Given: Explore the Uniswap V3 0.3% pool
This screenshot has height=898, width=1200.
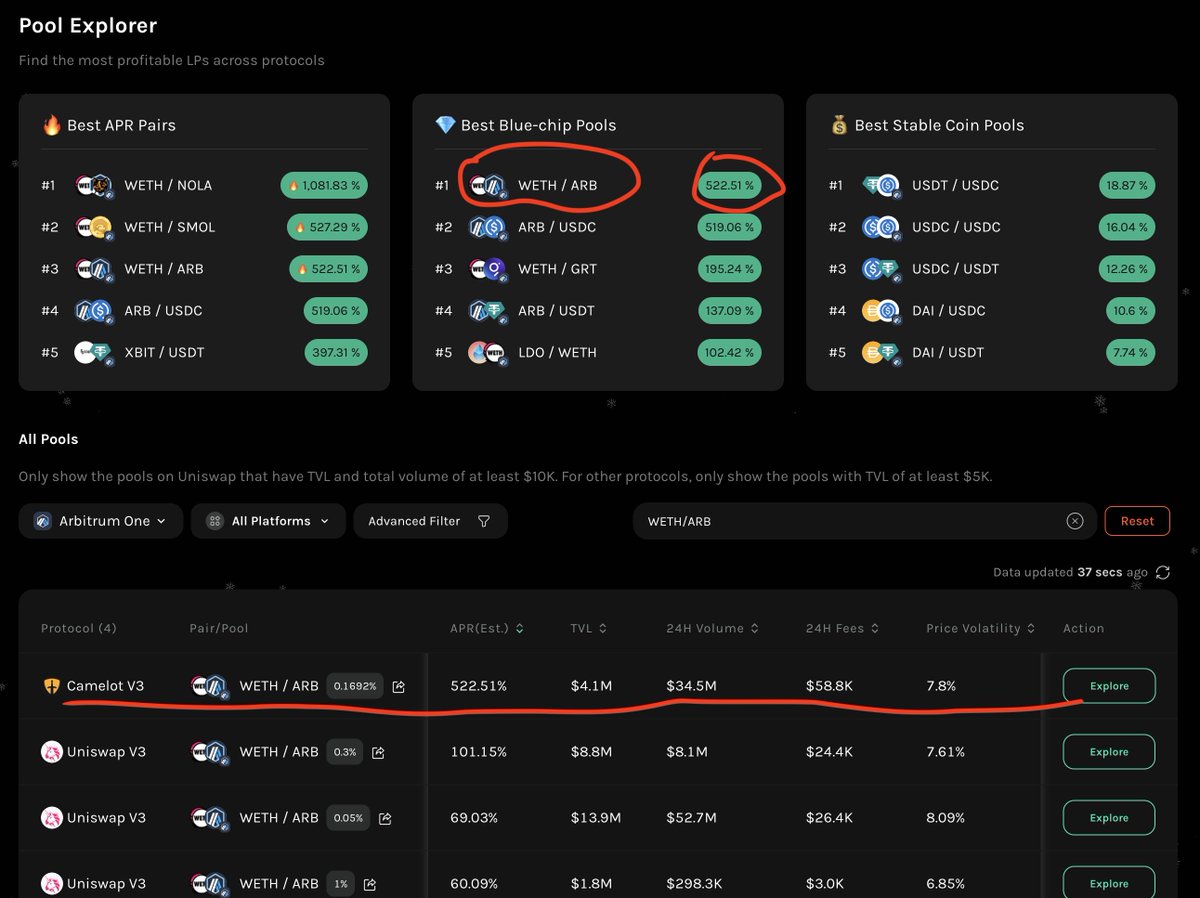Looking at the screenshot, I should click(1109, 752).
